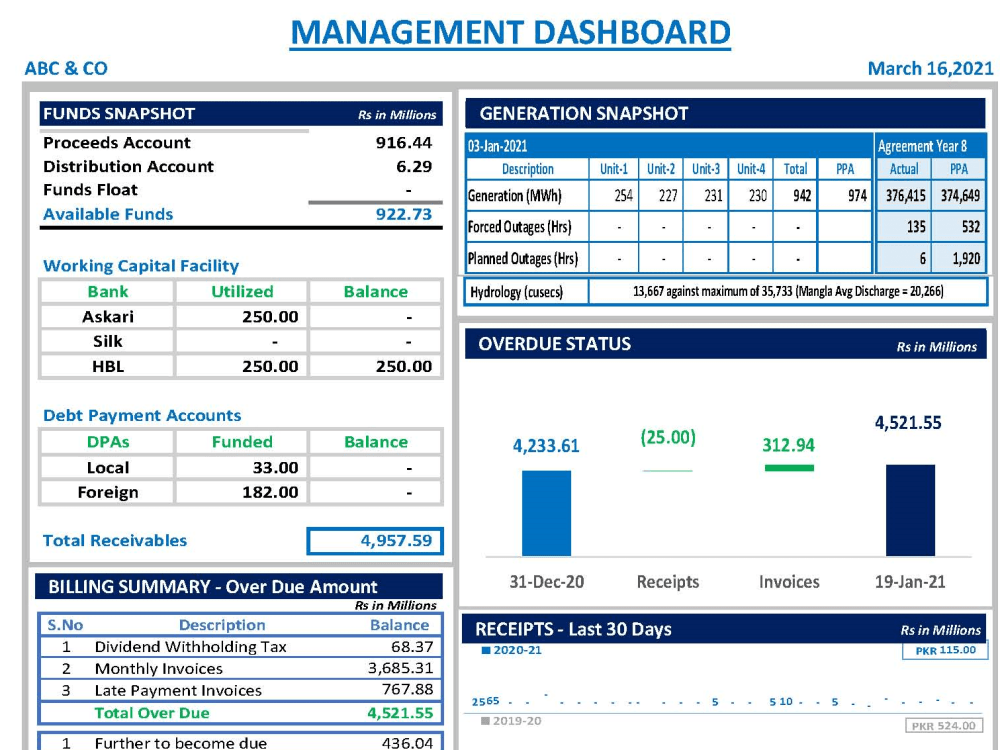Click Proceeds Account value 916.44
The image size is (1000, 750).
(404, 142)
